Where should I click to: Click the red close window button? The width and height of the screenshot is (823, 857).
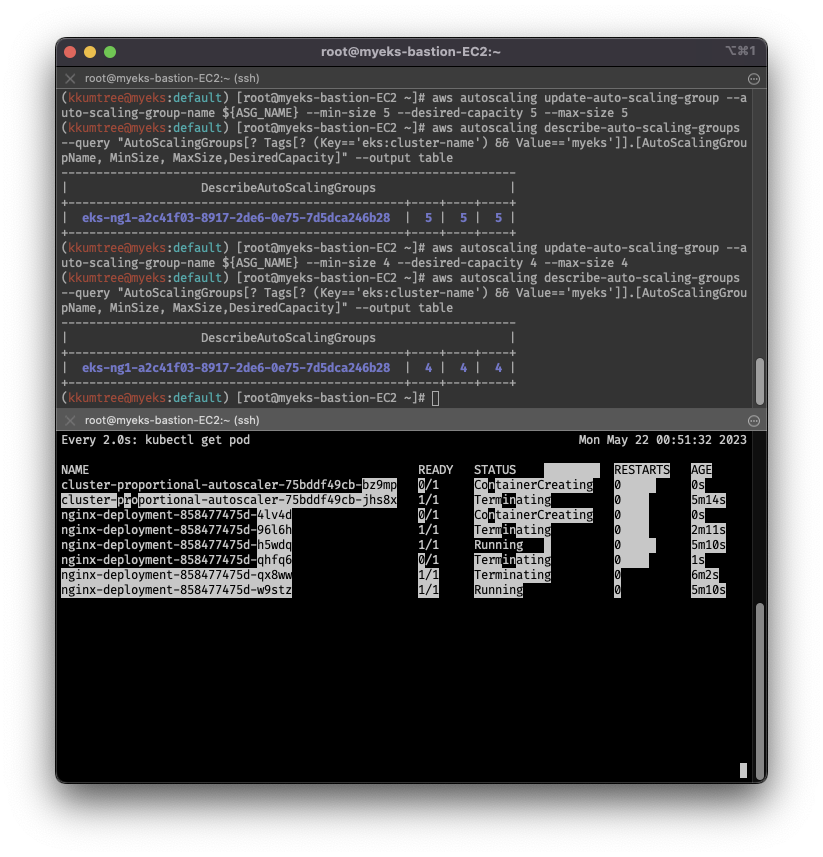(x=70, y=52)
